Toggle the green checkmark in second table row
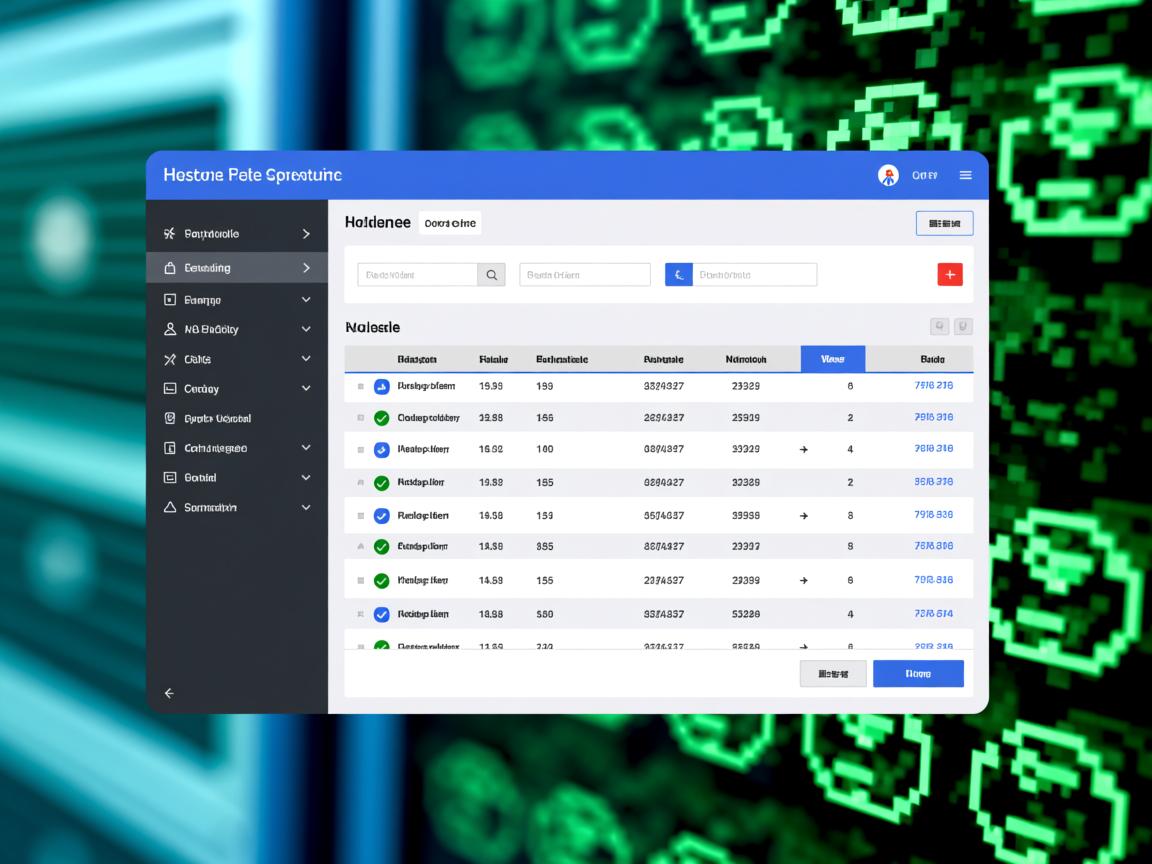Image resolution: width=1152 pixels, height=864 pixels. (x=381, y=418)
